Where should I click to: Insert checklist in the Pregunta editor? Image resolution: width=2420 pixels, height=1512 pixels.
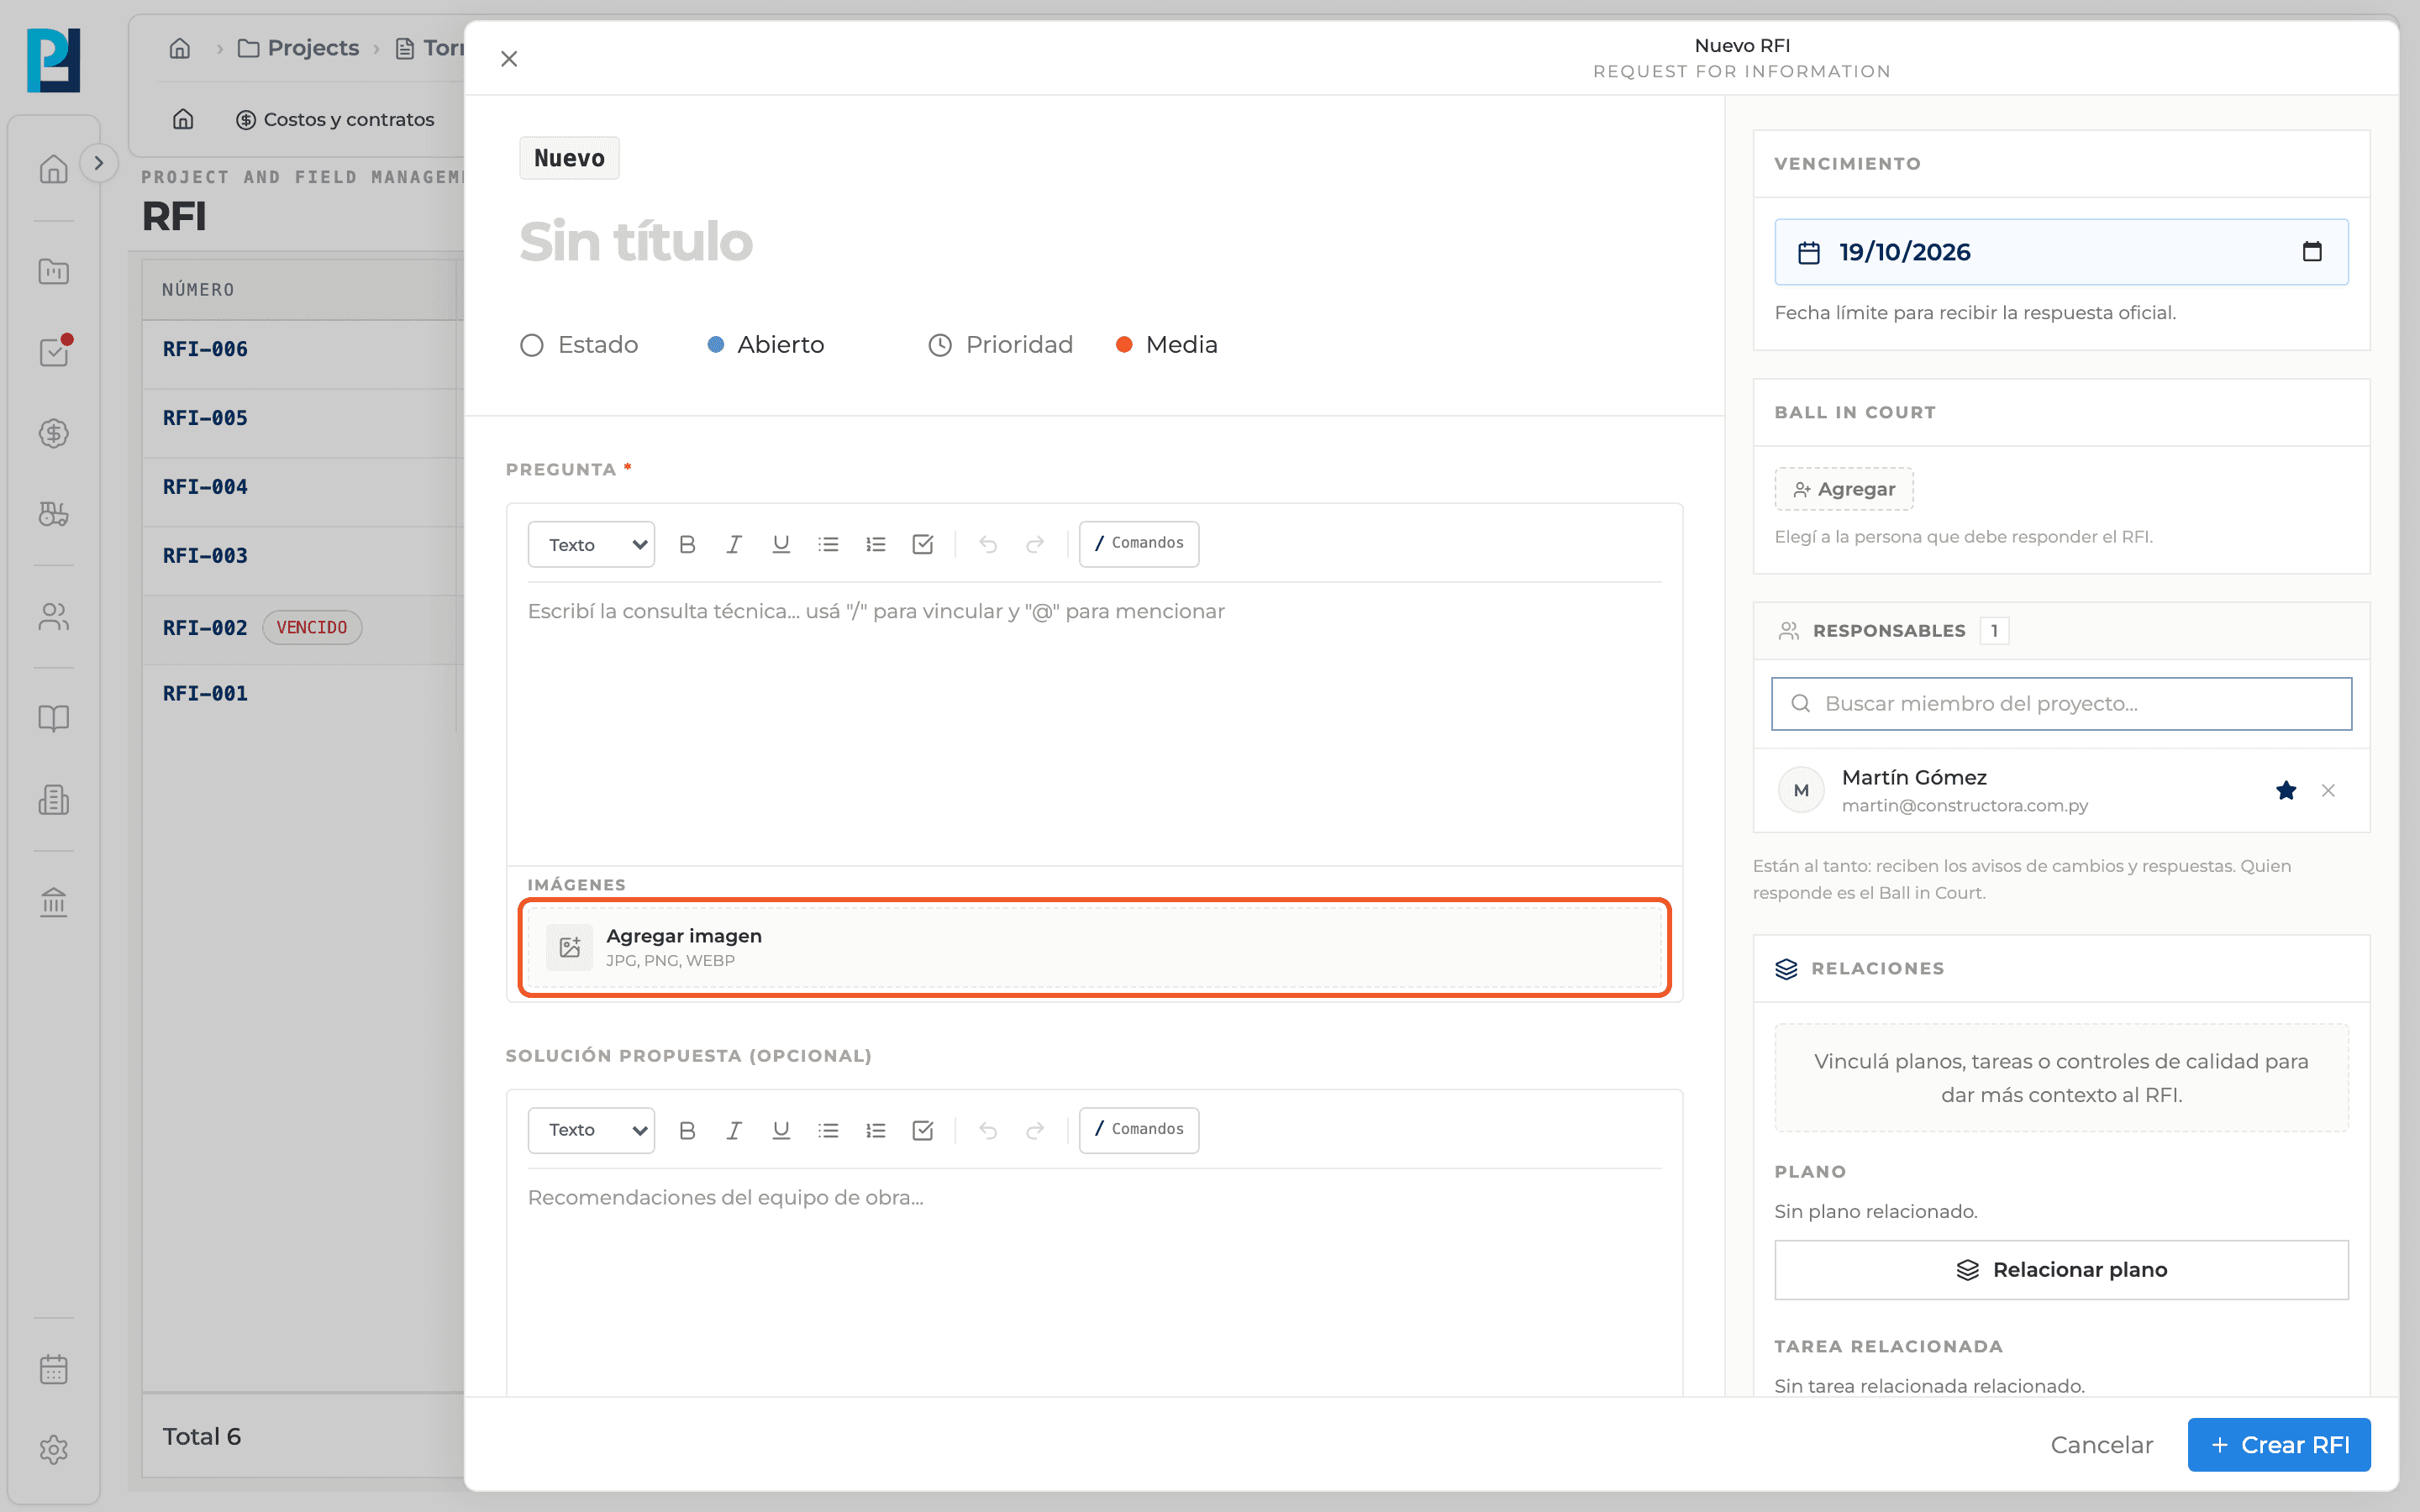coord(923,544)
